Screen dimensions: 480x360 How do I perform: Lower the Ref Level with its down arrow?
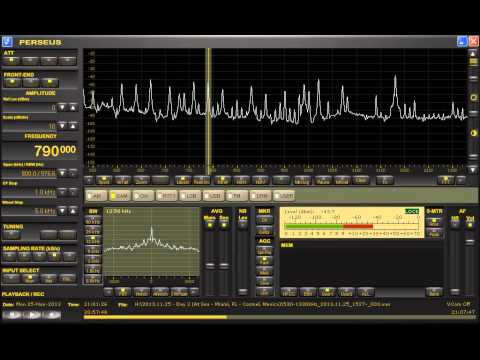(62, 107)
